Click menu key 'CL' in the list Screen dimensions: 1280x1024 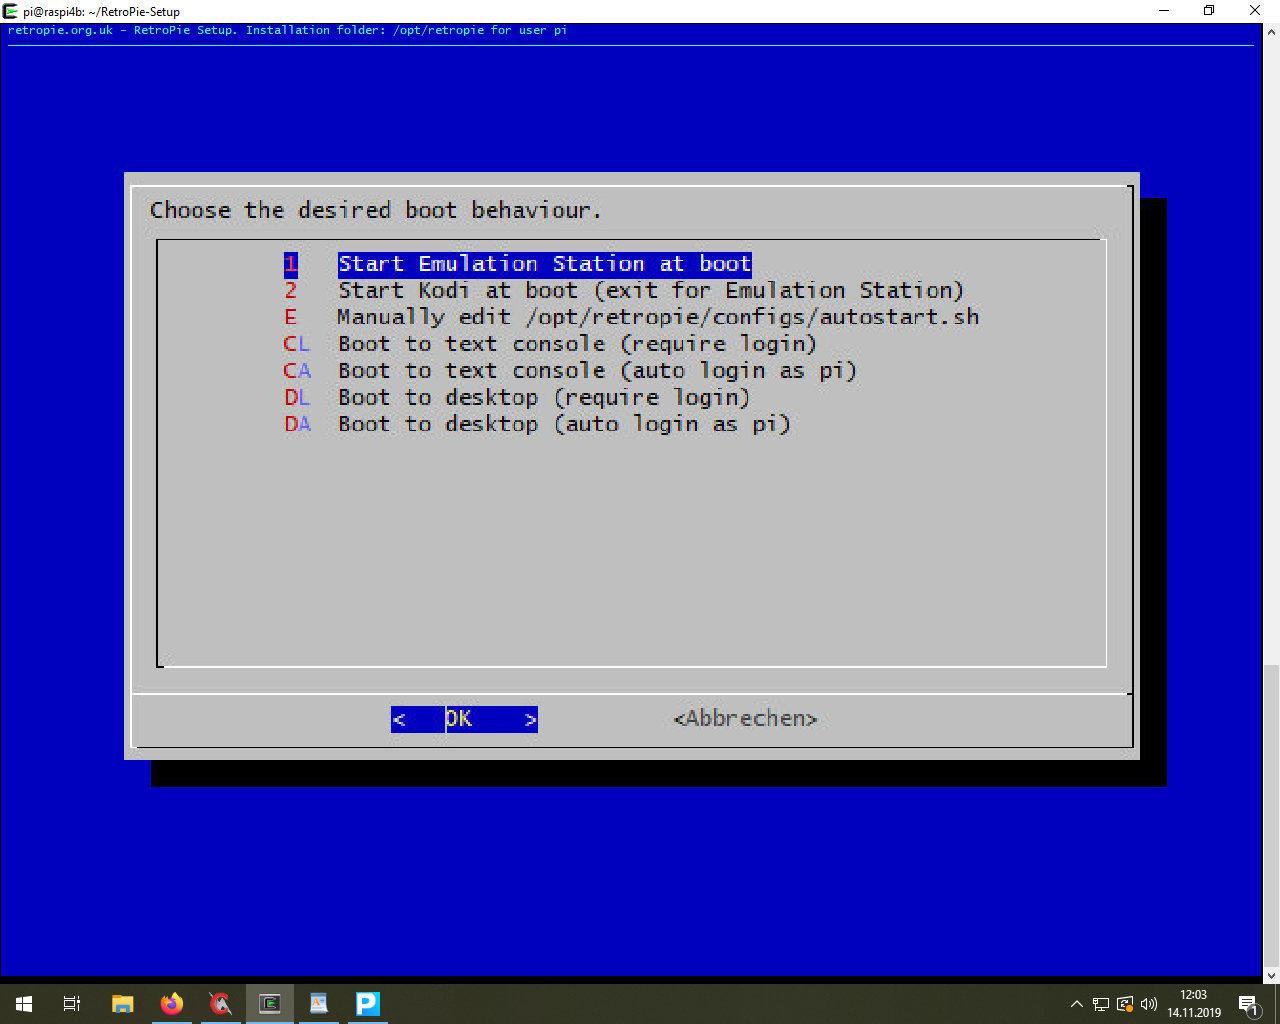[x=298, y=344]
